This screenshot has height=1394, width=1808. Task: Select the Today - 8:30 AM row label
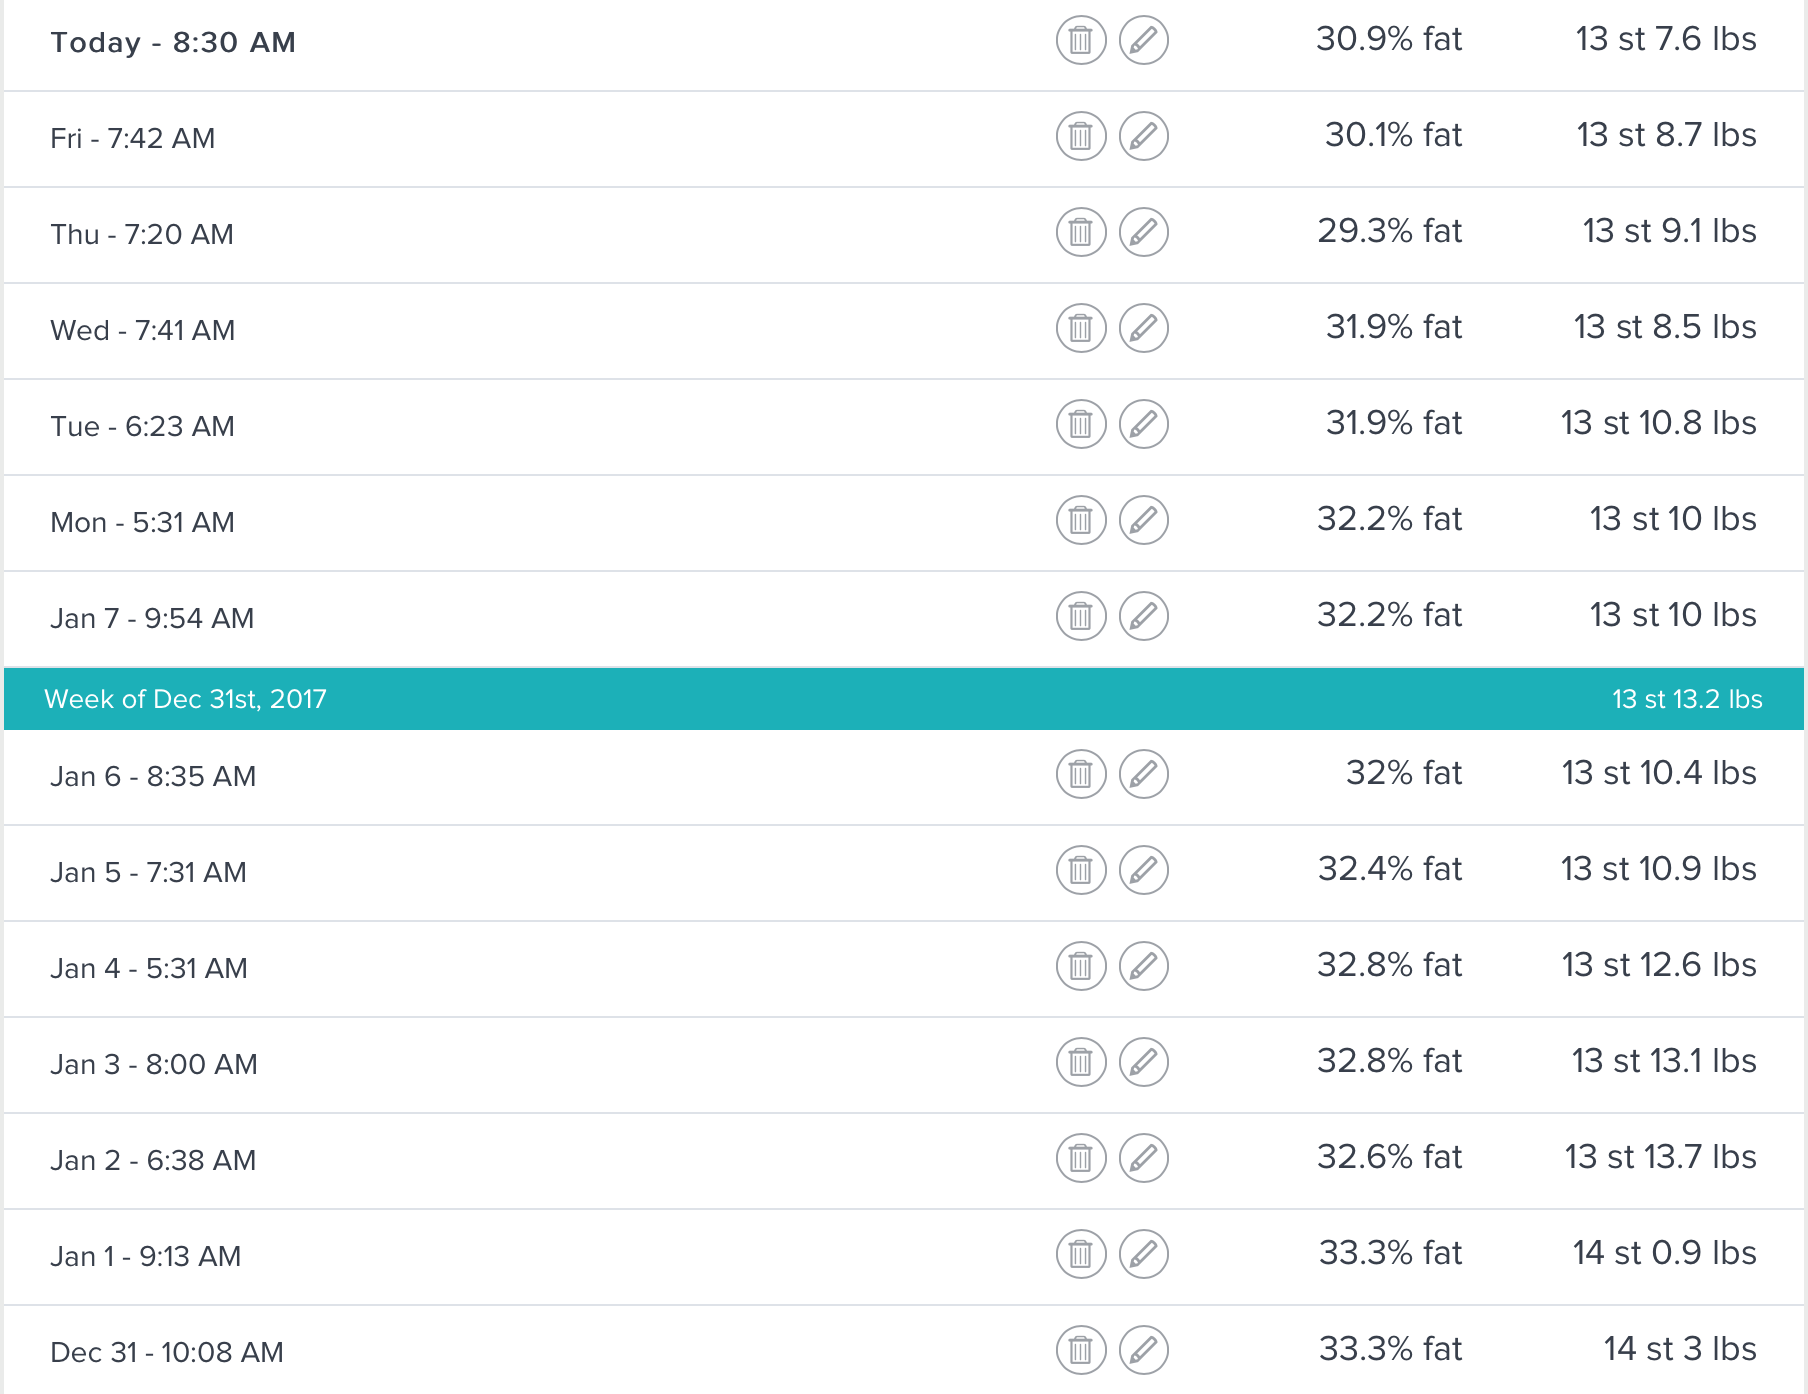point(173,43)
